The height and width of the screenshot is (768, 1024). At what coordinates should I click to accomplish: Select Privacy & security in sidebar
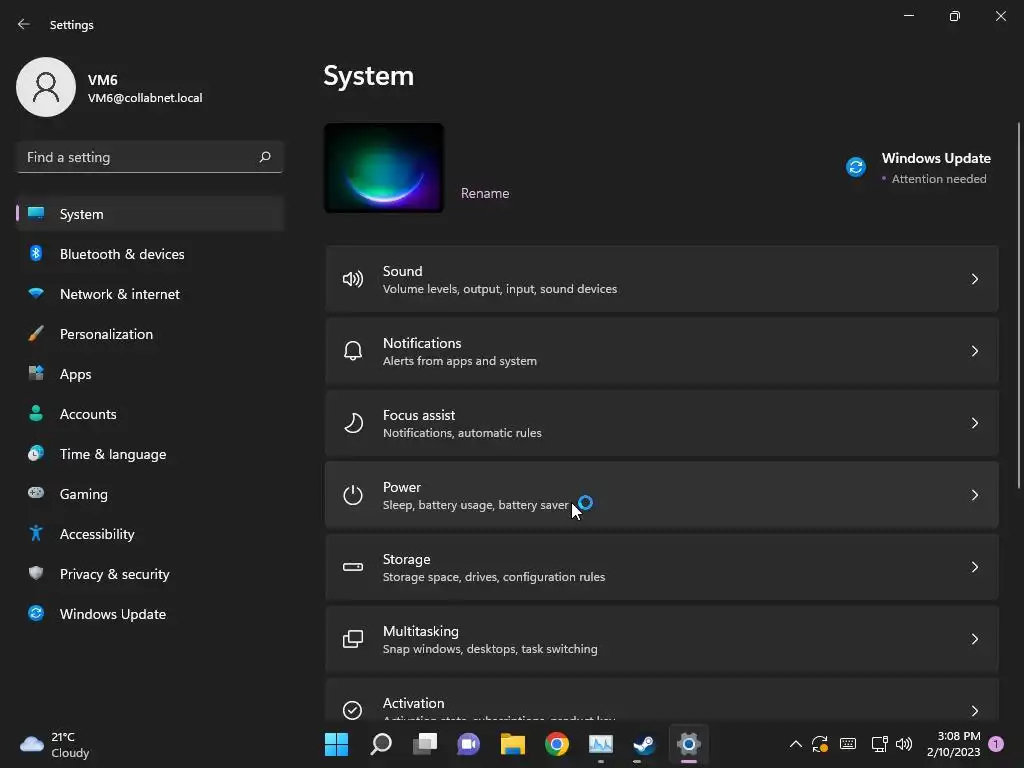[x=150, y=573]
